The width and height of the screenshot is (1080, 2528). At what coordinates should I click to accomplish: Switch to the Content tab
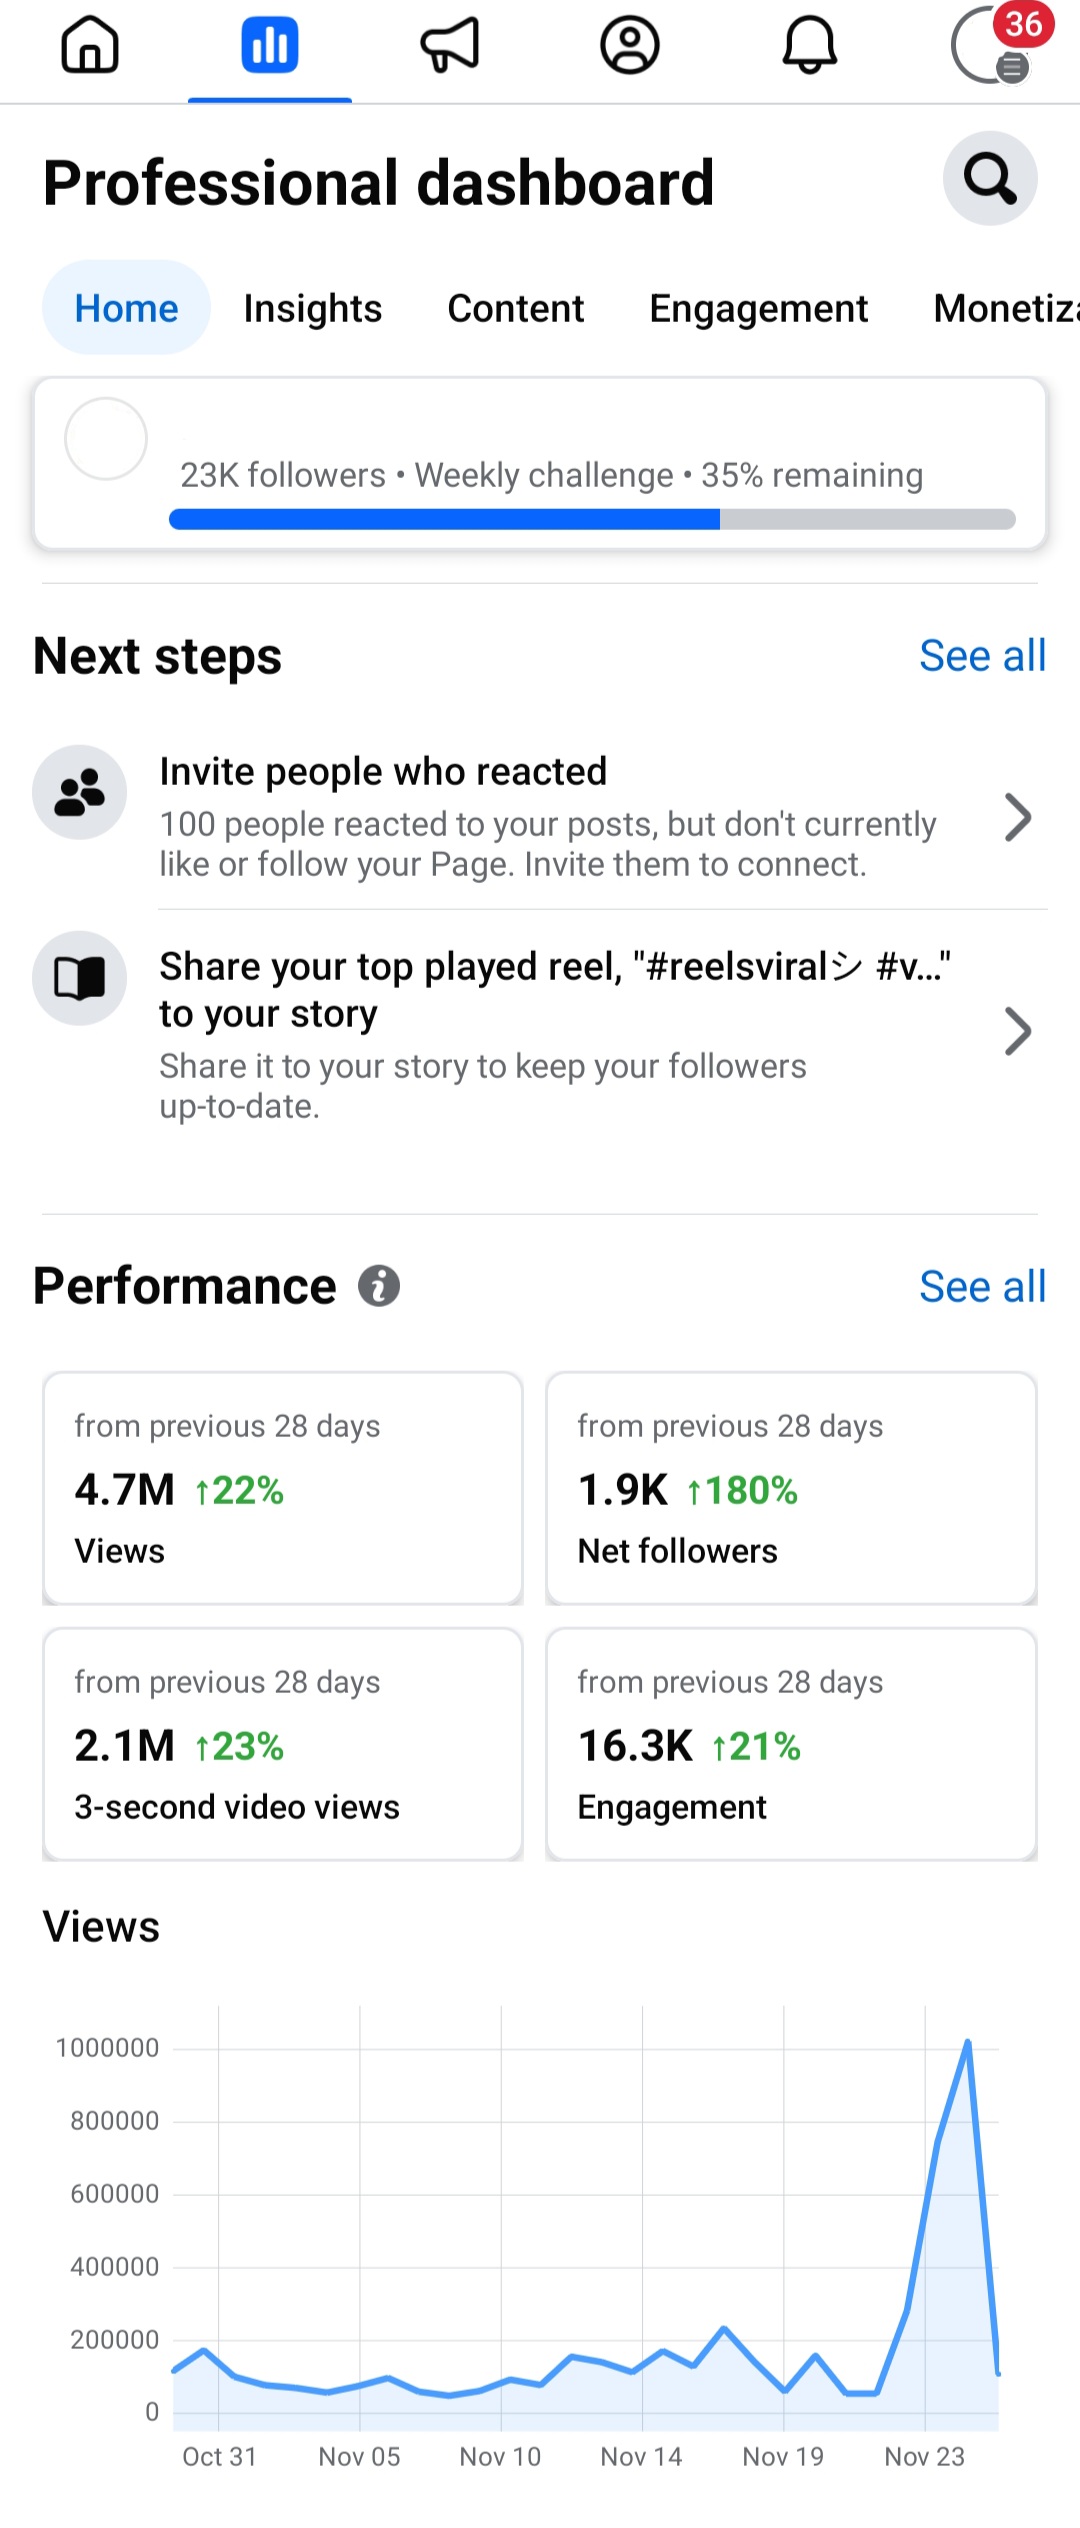pyautogui.click(x=516, y=308)
